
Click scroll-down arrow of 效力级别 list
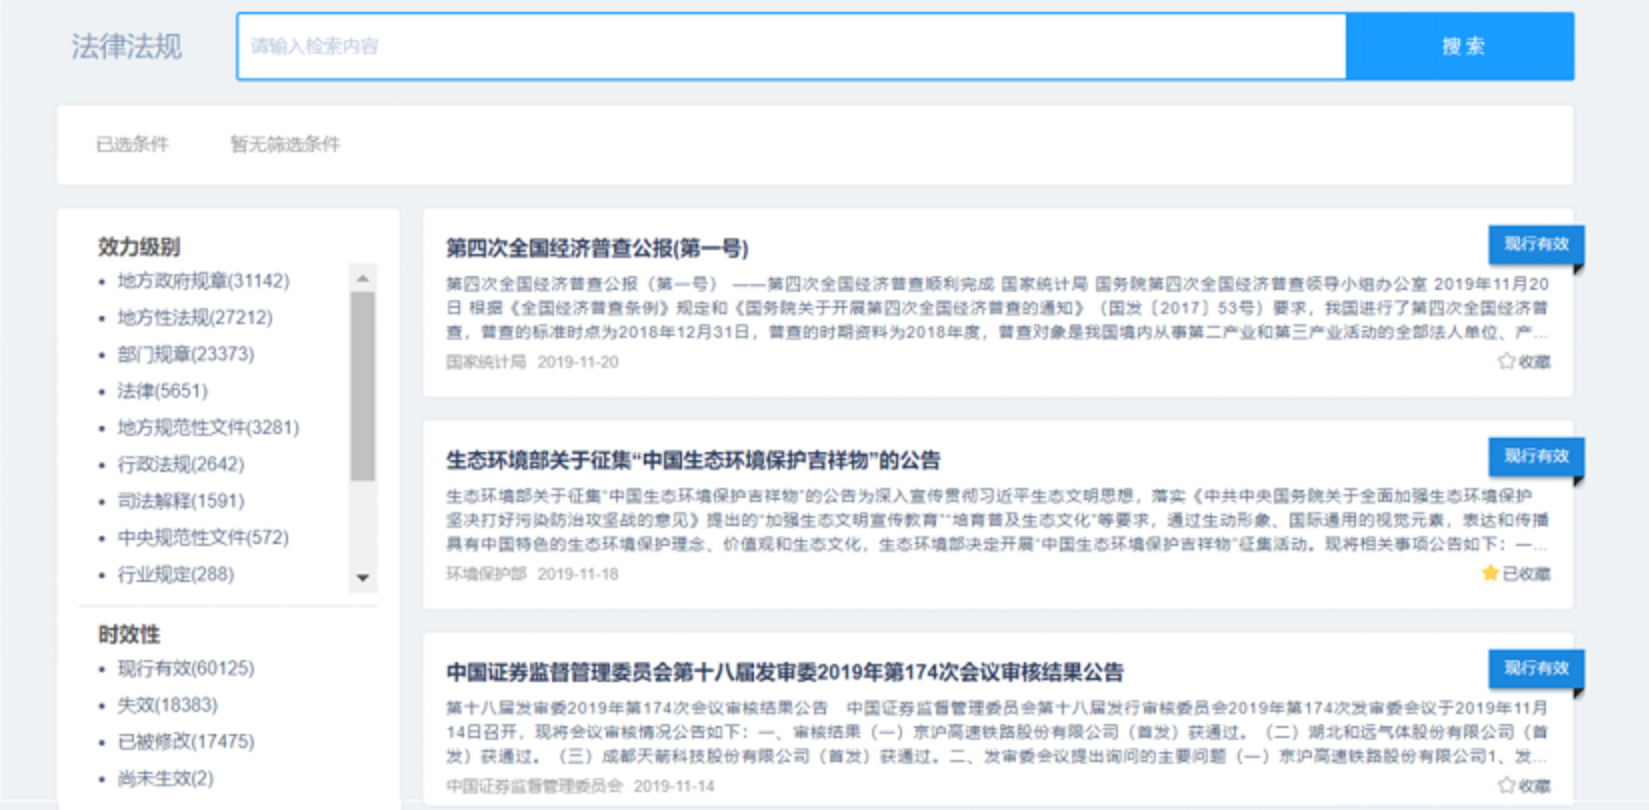click(363, 578)
